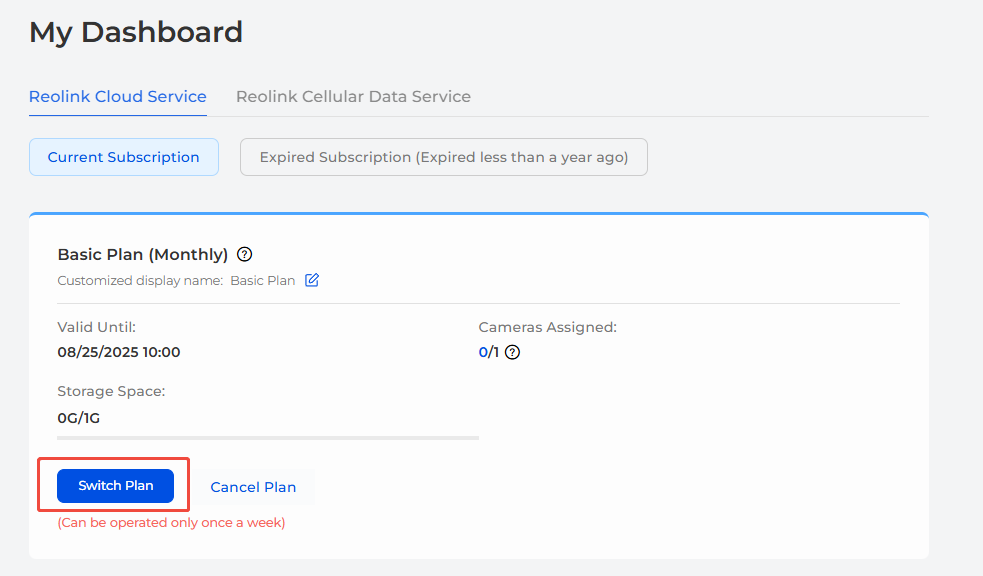The image size is (983, 576).
Task: Click the Switch Plan button
Action: 115,486
